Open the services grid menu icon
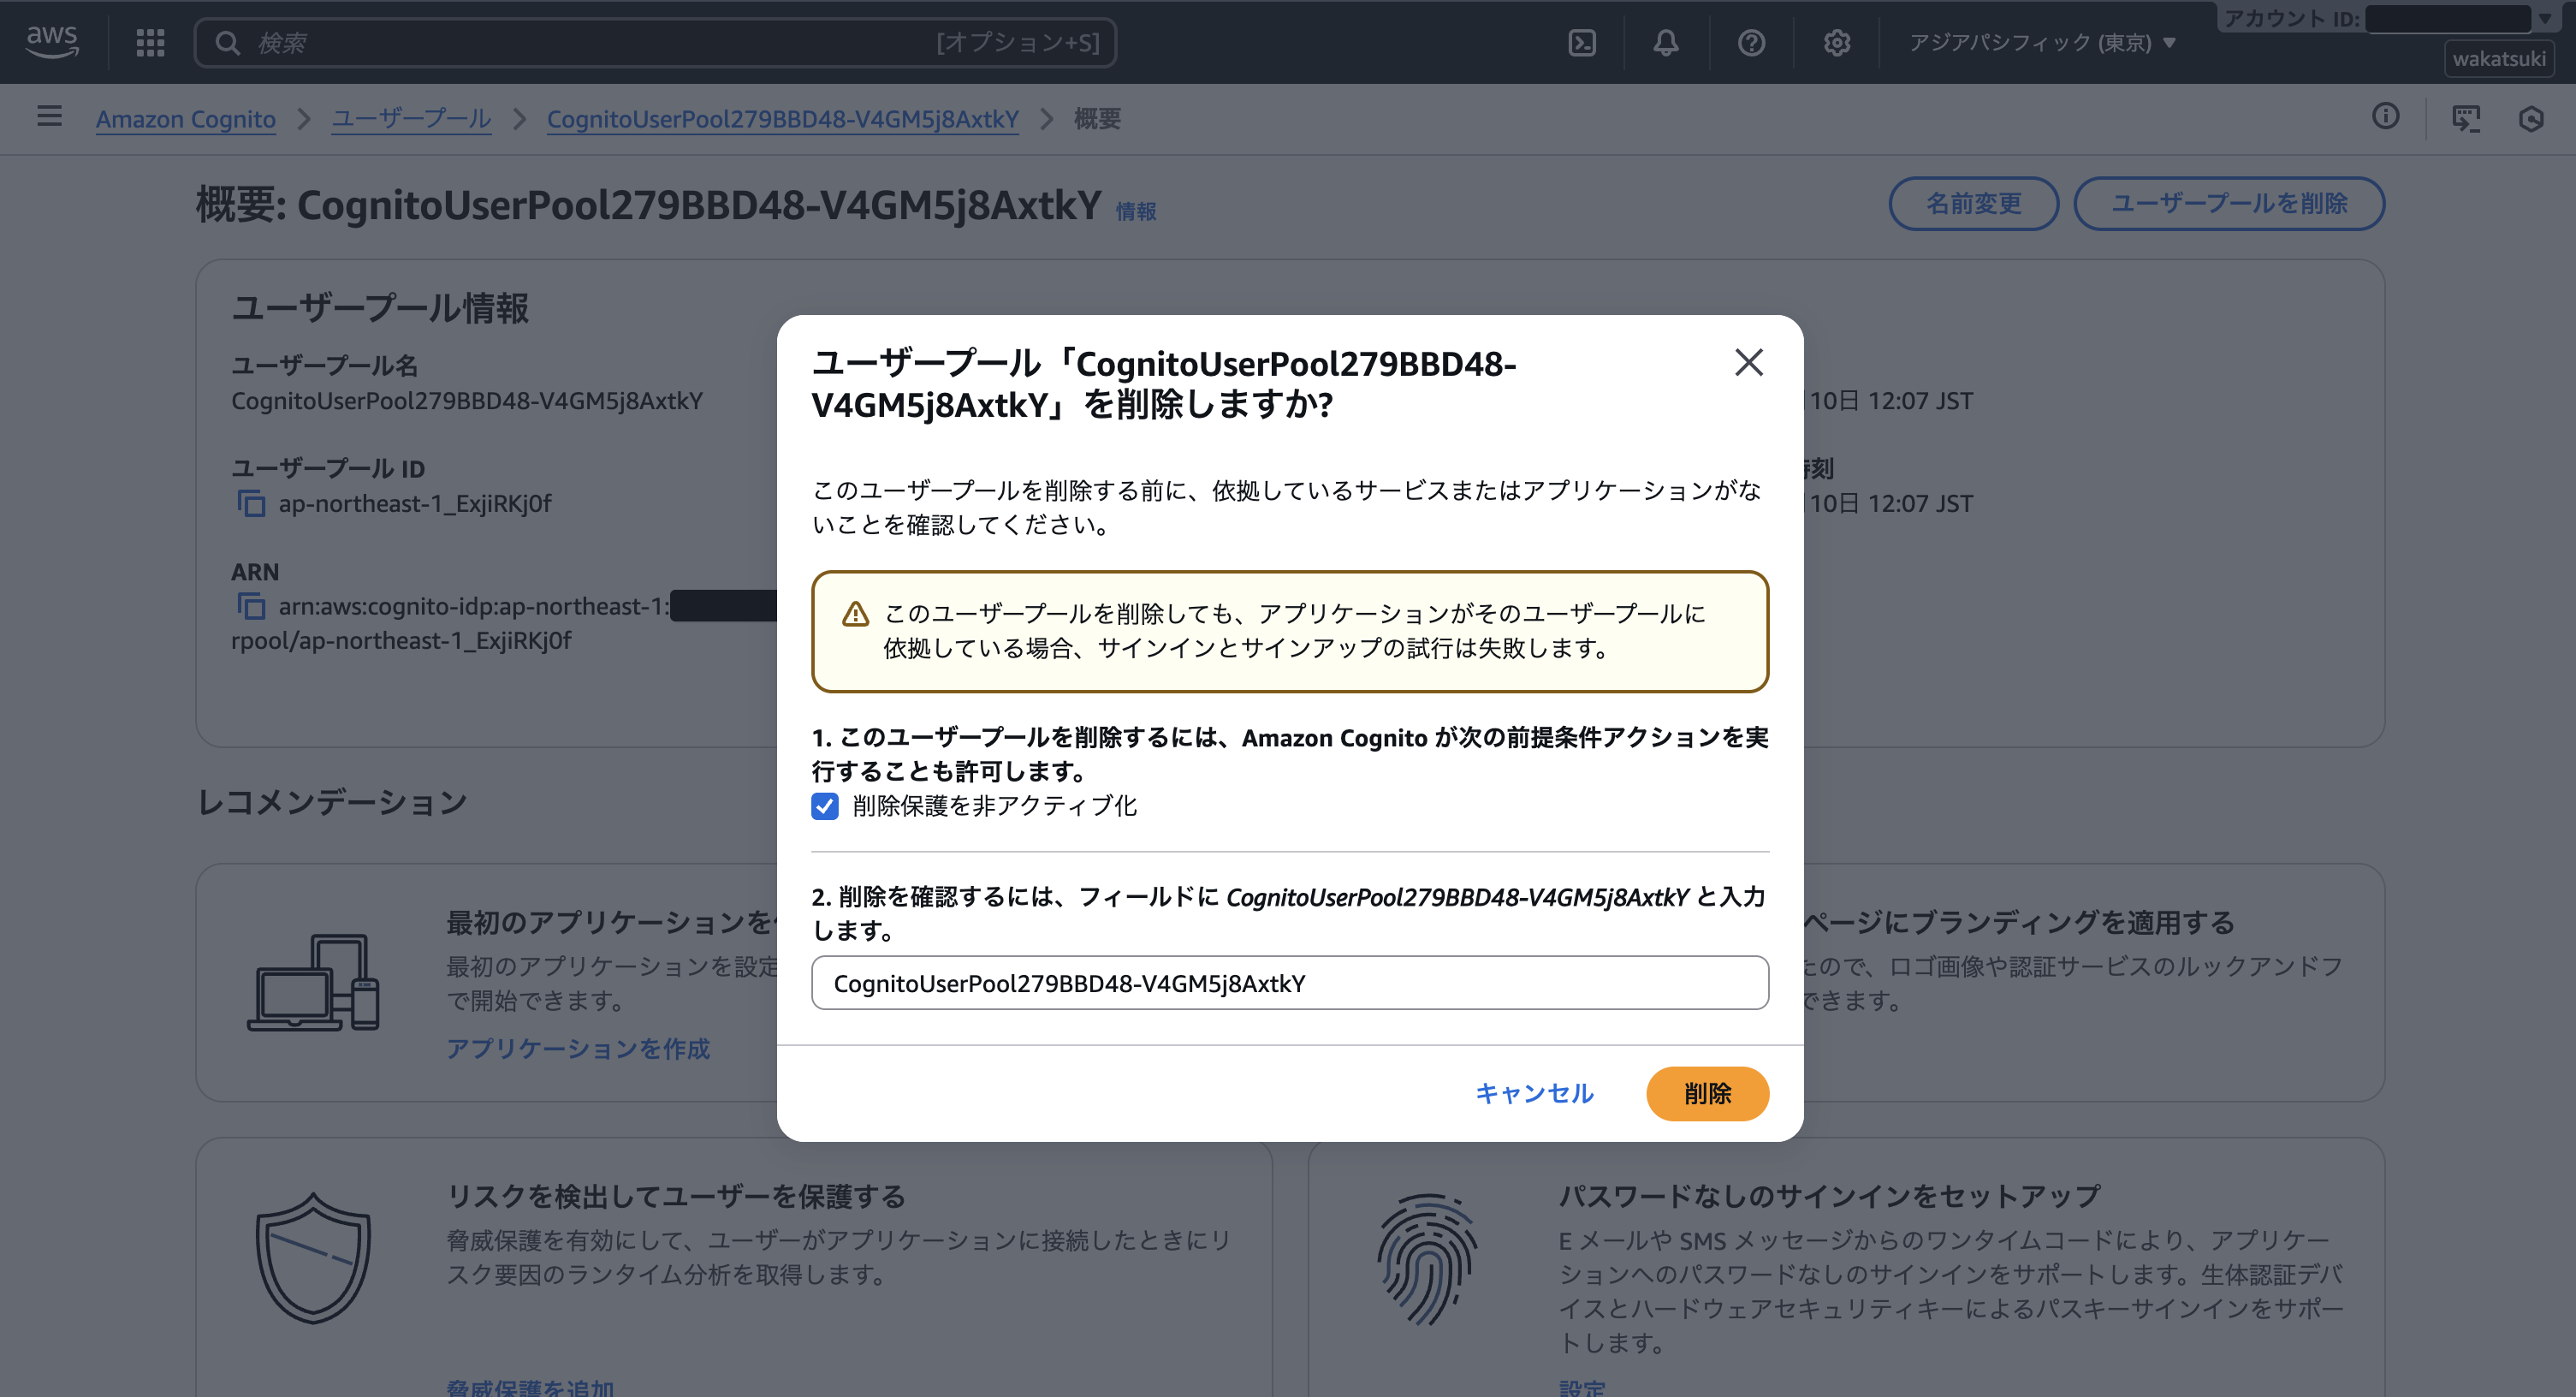2576x1397 pixels. (x=150, y=42)
